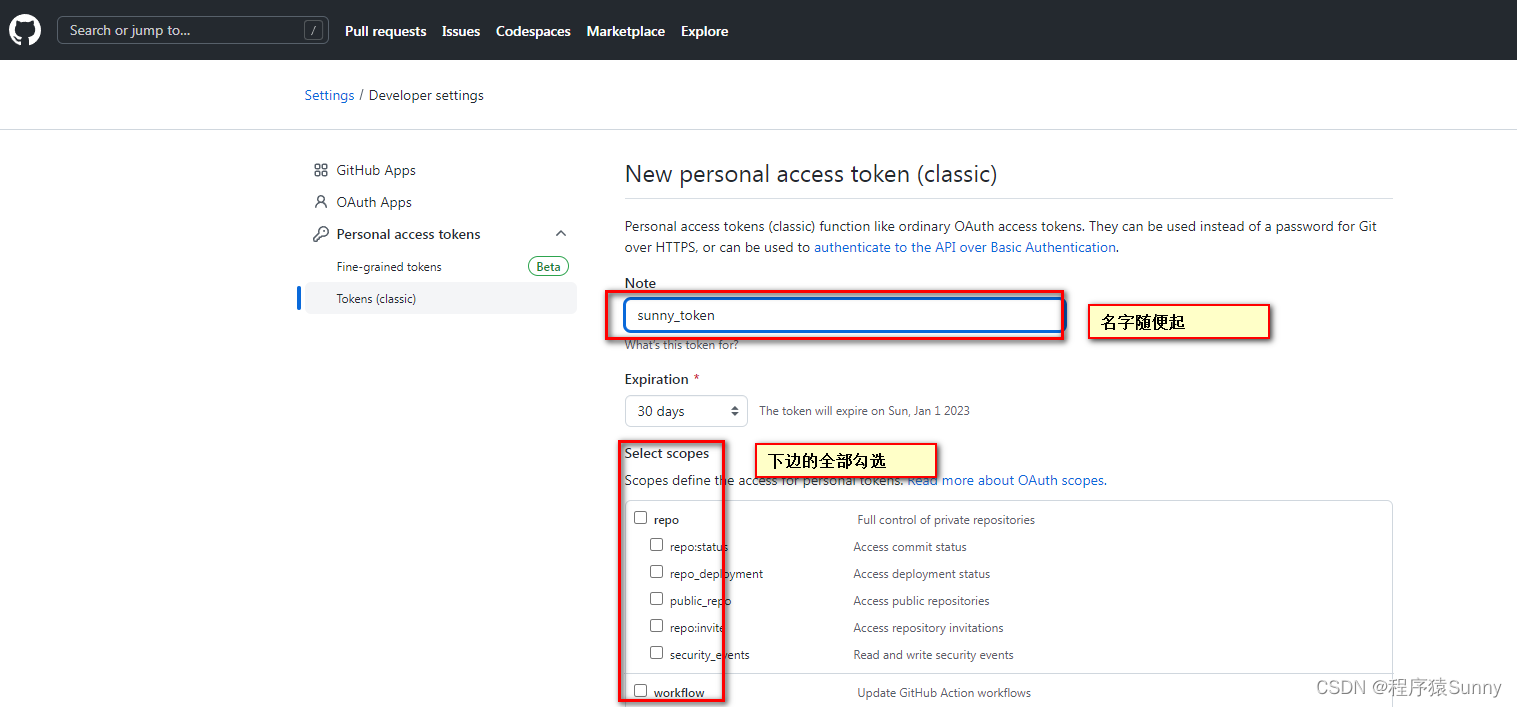Select Fine-grained tokens in sidebar

[x=389, y=267]
